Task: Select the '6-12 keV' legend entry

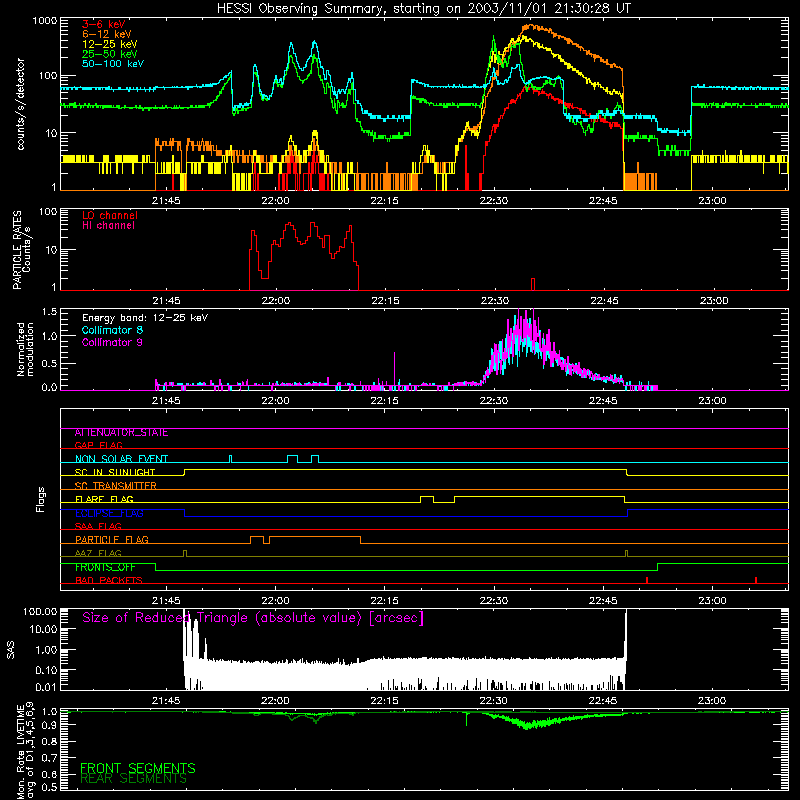Action: [x=107, y=34]
